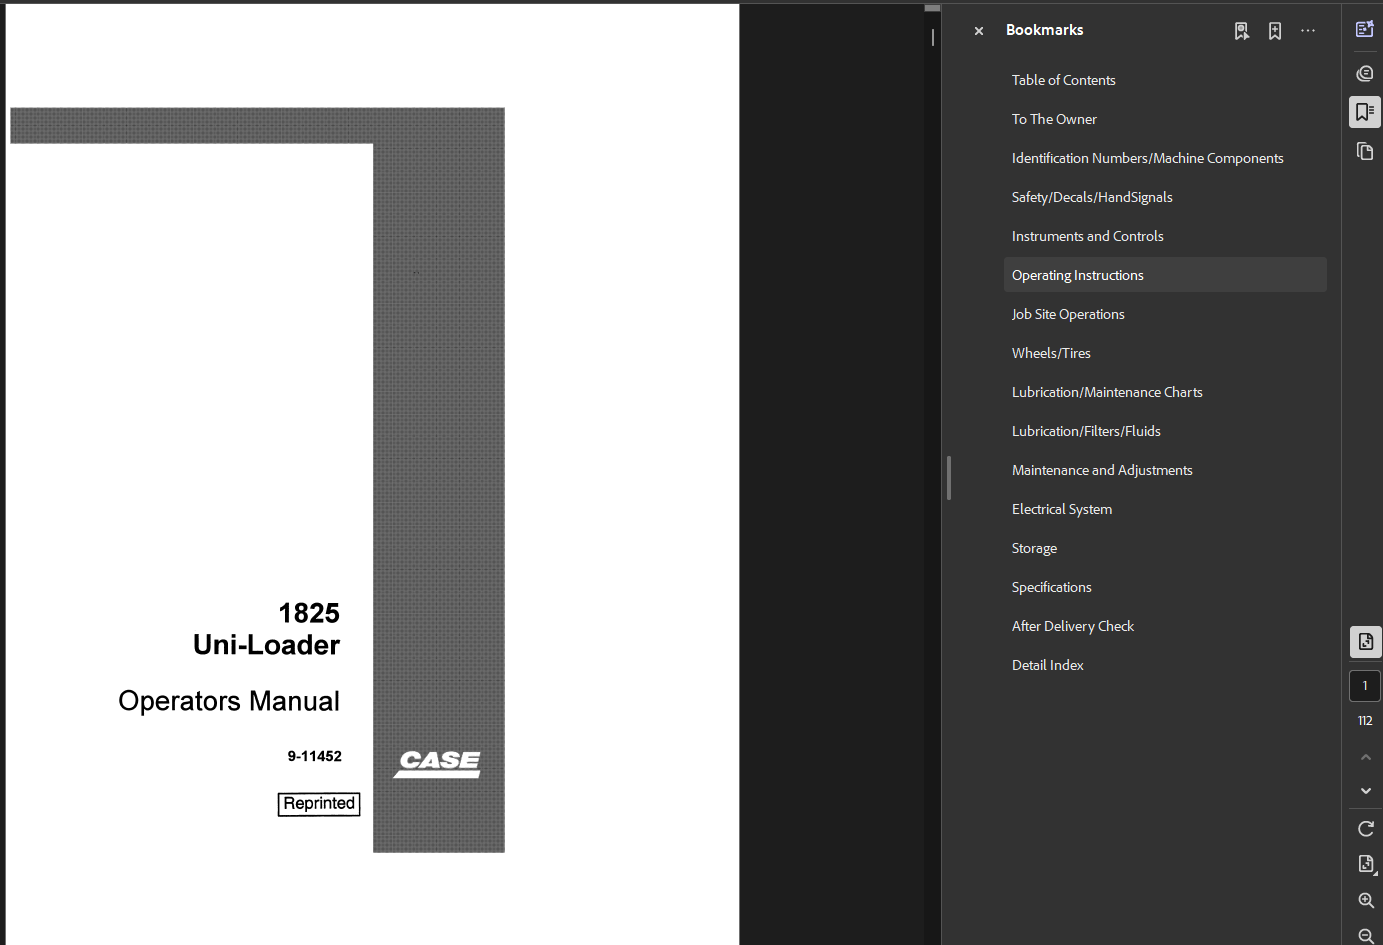Screen dimensions: 1383x945
Task: Open Identification Numbers/Machine Components bookmark
Action: pyautogui.click(x=1147, y=158)
